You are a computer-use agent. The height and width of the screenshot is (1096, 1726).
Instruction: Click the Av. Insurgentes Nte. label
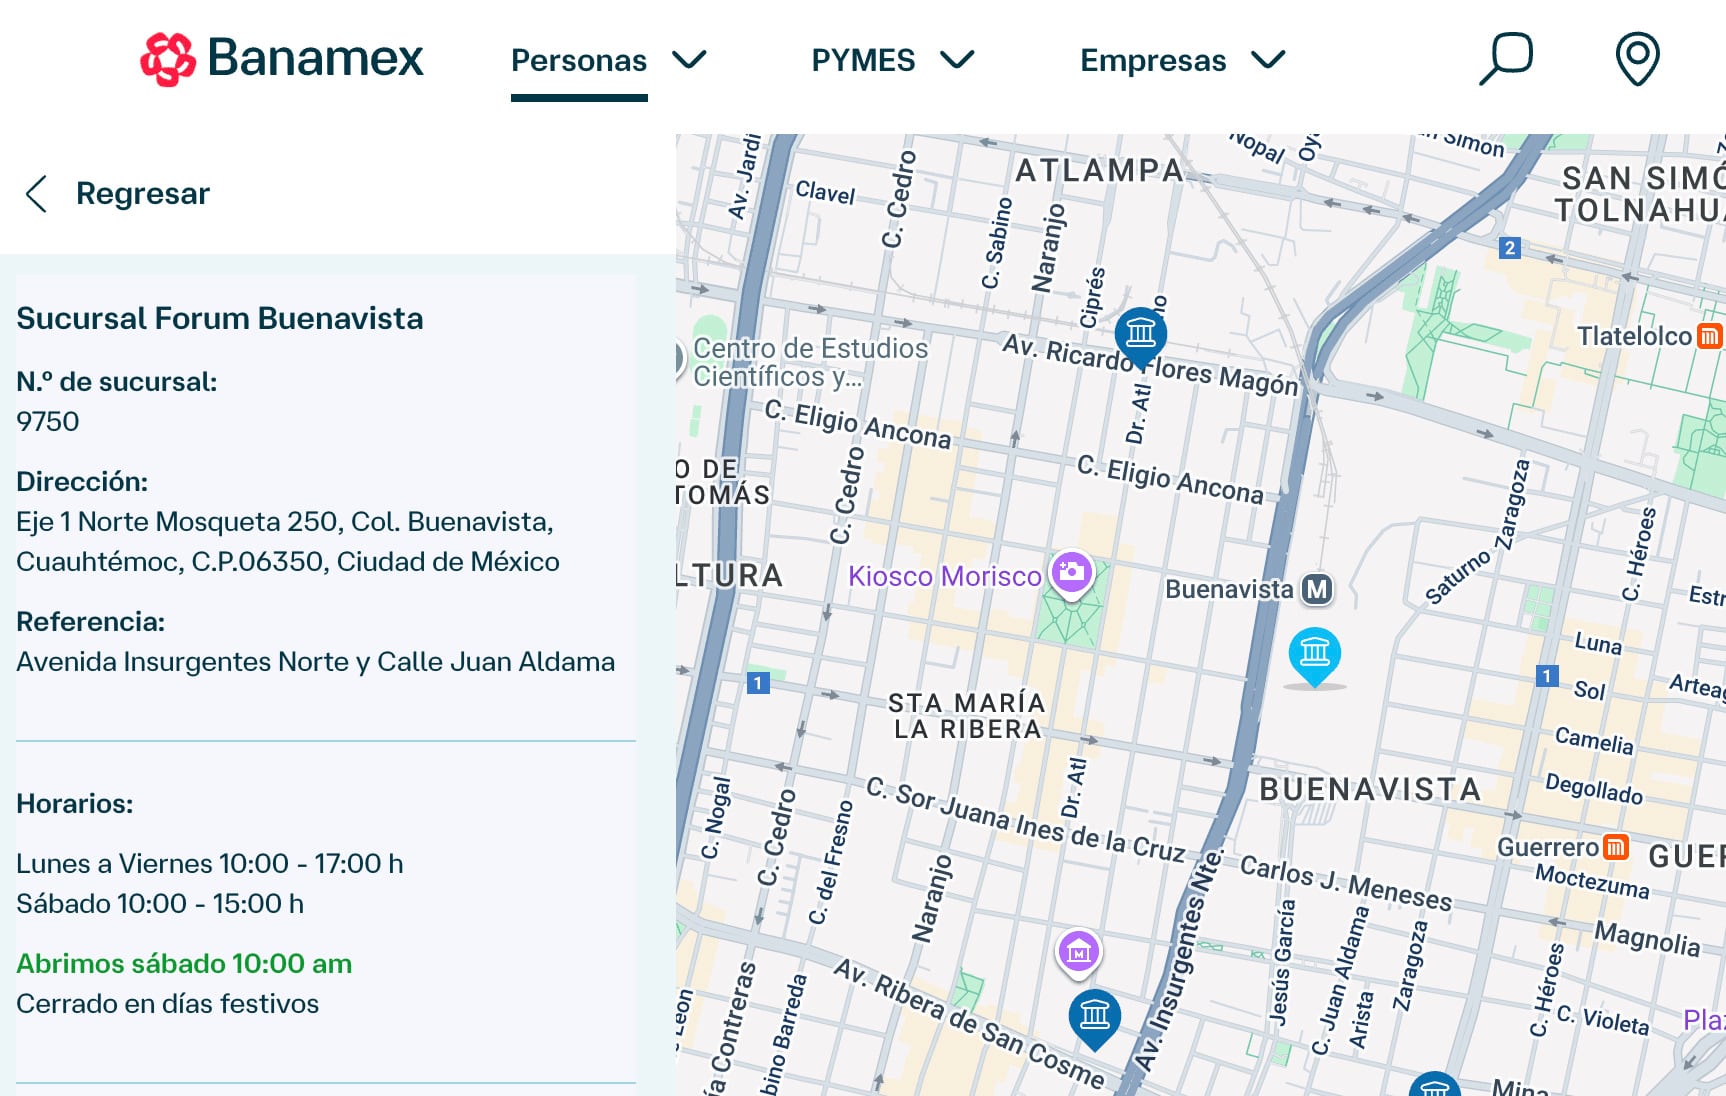[x=1180, y=962]
